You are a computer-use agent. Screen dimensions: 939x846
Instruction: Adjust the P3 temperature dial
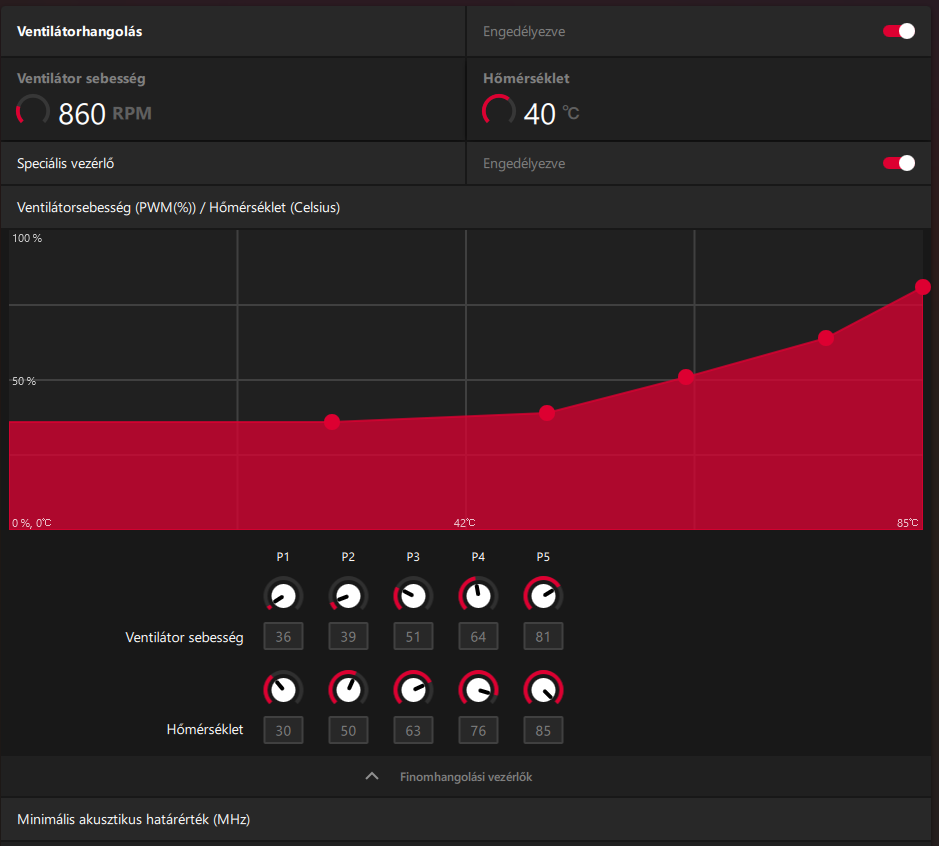413,689
